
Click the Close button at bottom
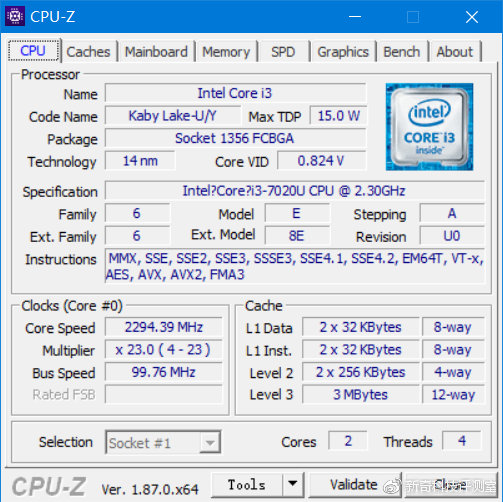(450, 484)
